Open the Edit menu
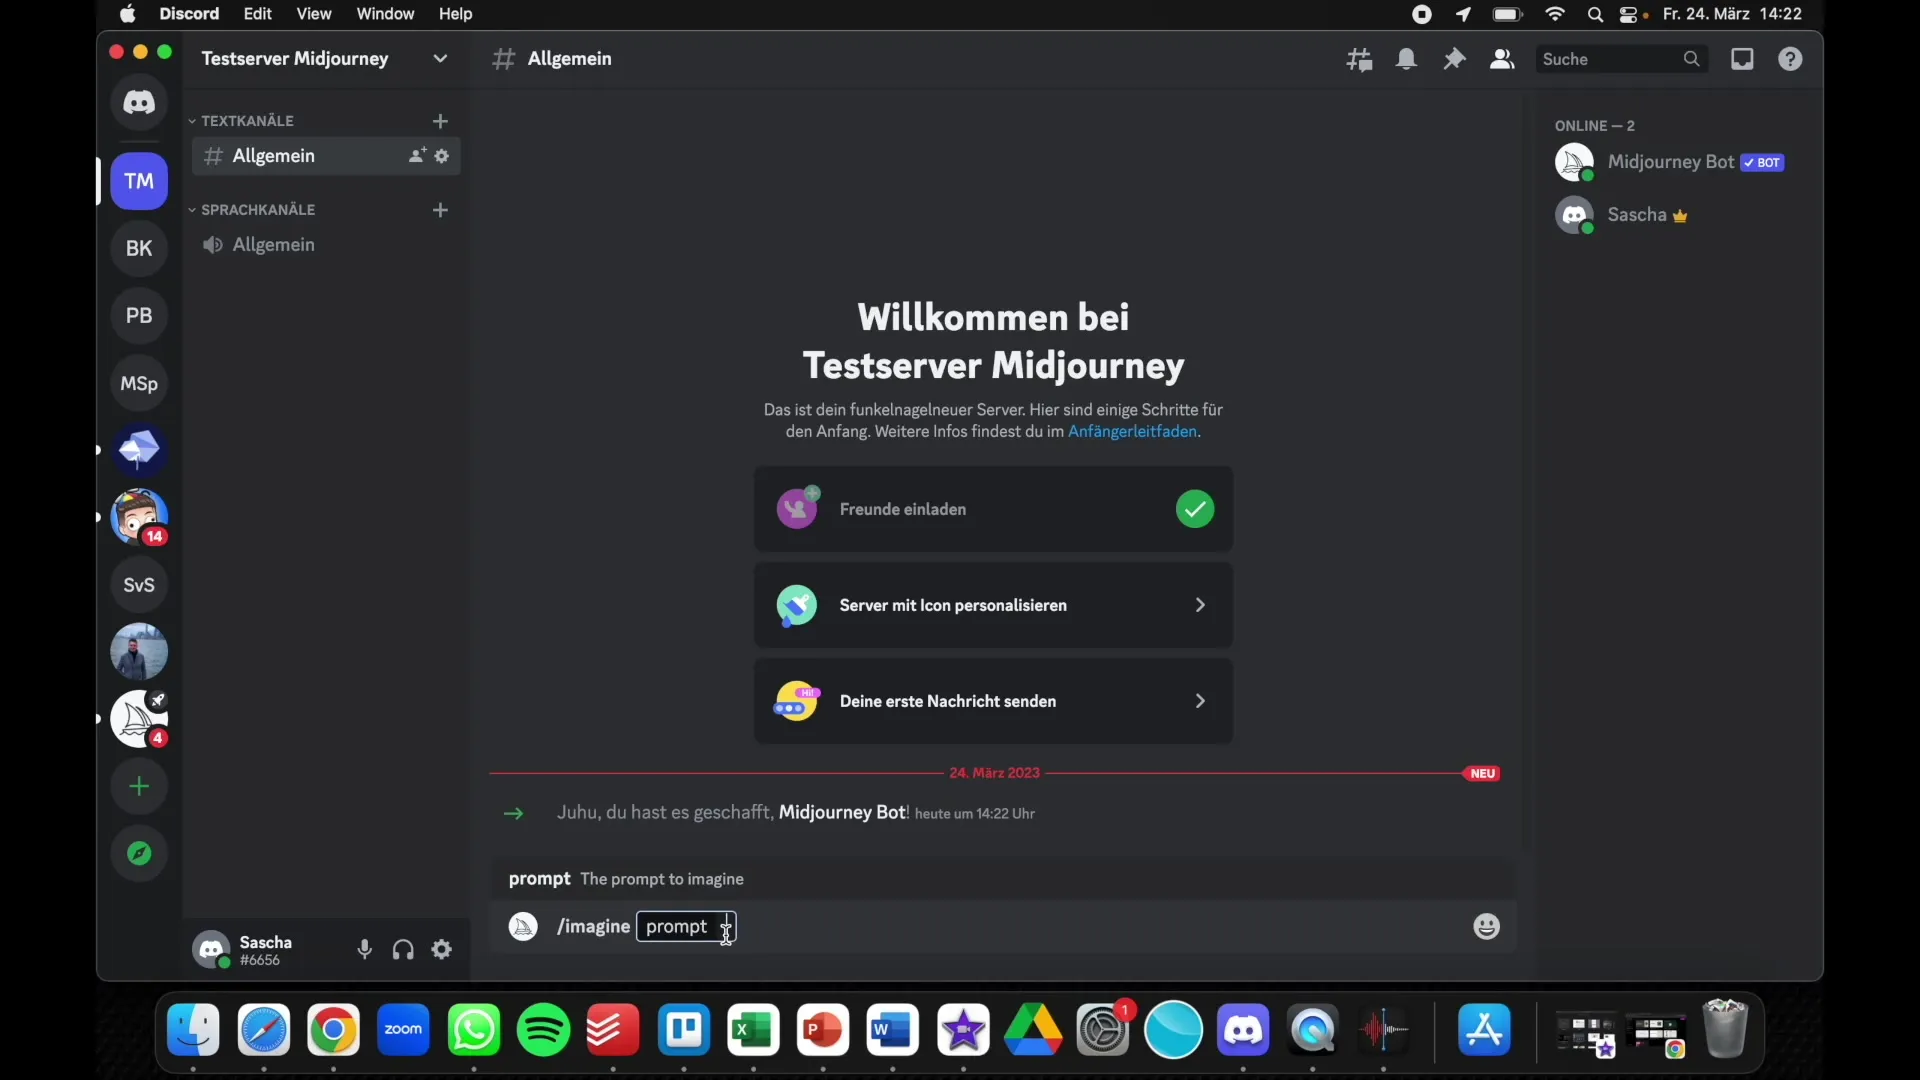The width and height of the screenshot is (1920, 1080). pyautogui.click(x=258, y=14)
